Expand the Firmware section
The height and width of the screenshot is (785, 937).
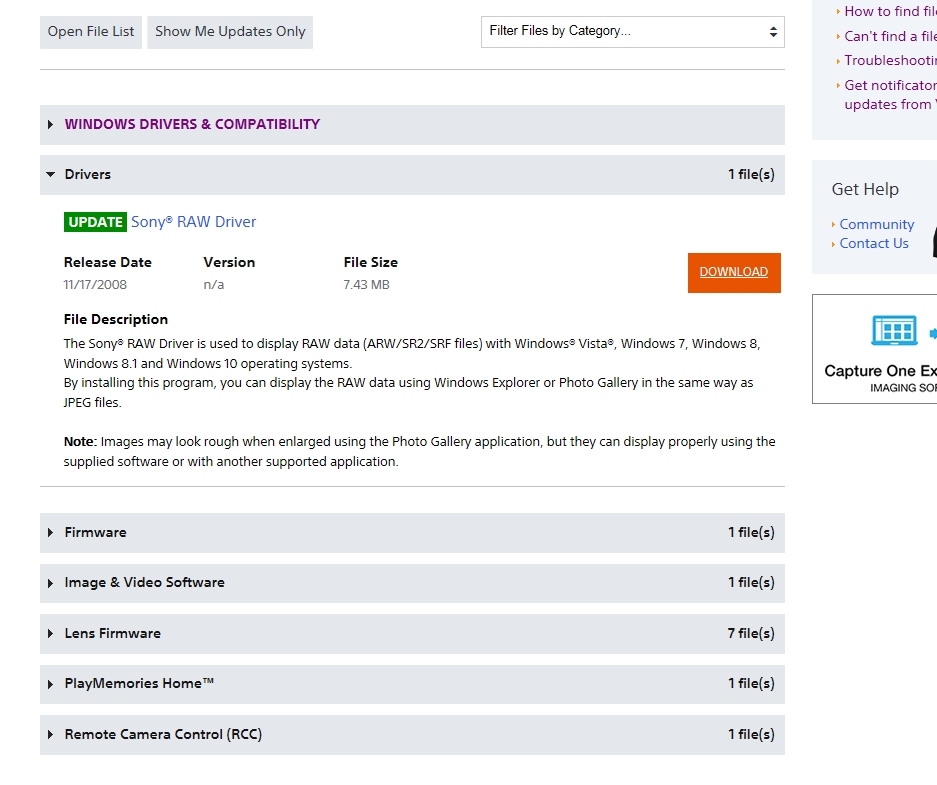[412, 532]
